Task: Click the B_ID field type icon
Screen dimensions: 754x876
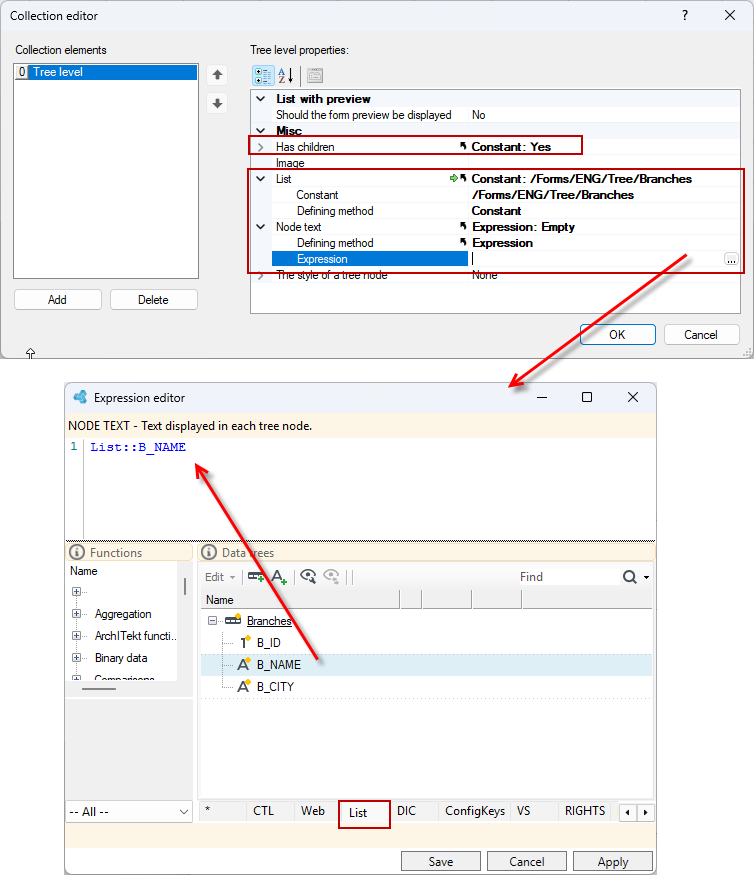Action: point(245,642)
